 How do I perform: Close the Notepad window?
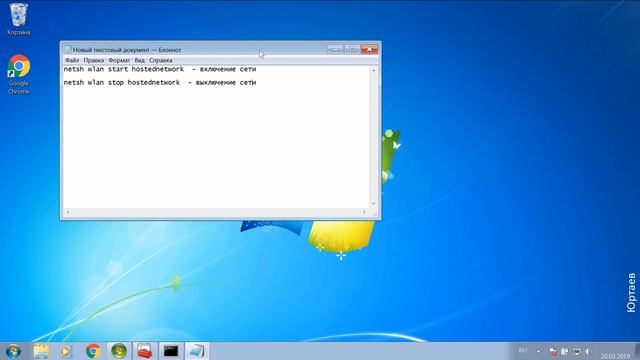(x=369, y=49)
